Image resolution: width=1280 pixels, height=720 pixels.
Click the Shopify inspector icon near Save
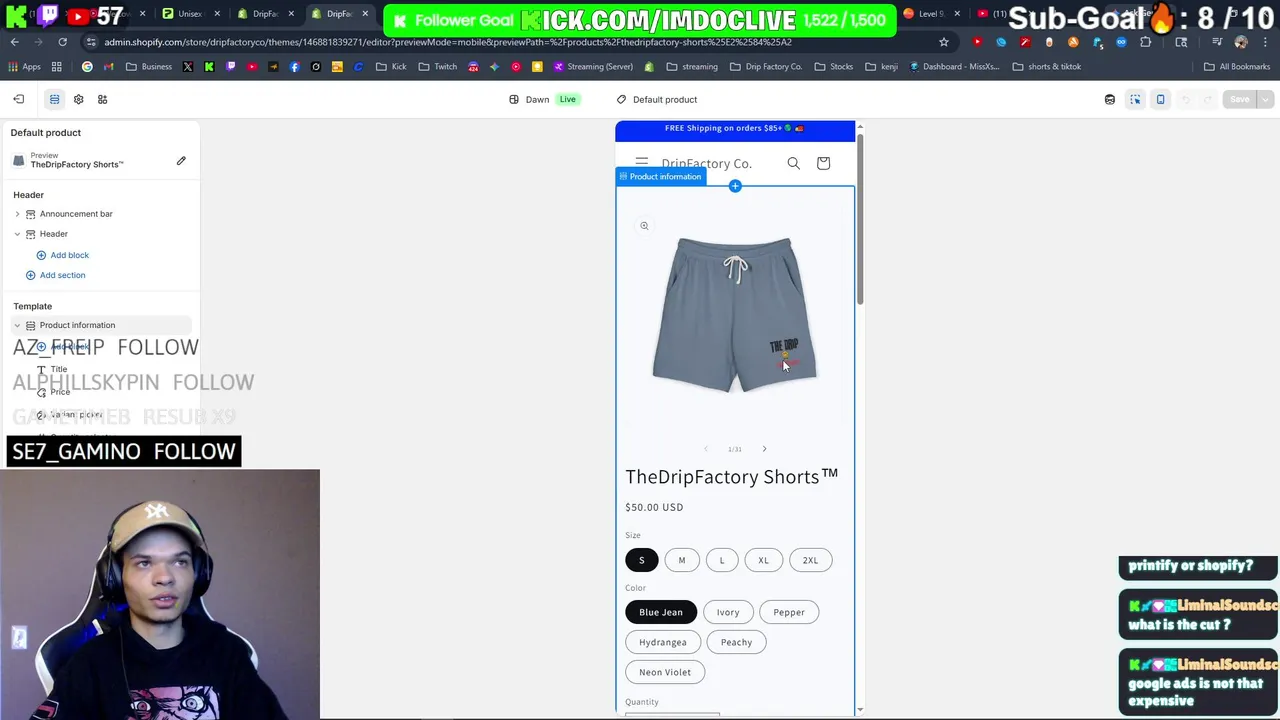[x=1110, y=99]
